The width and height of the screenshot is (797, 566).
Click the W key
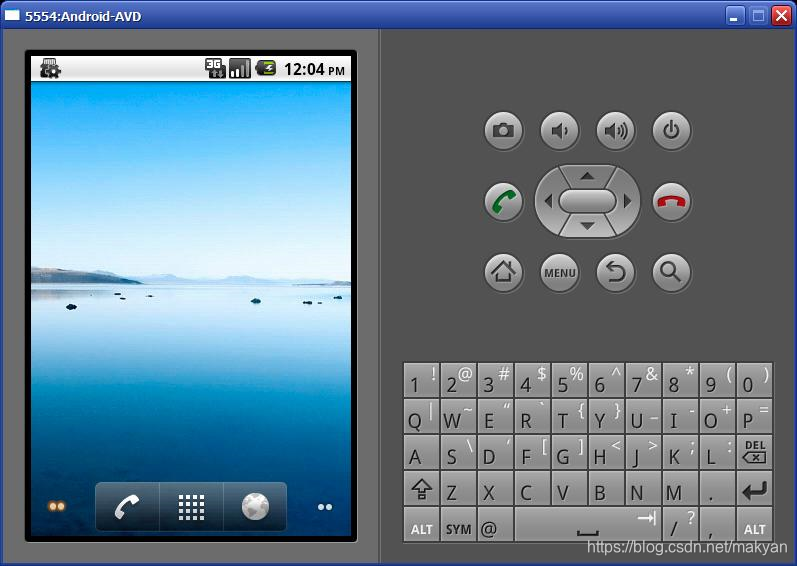click(x=458, y=416)
